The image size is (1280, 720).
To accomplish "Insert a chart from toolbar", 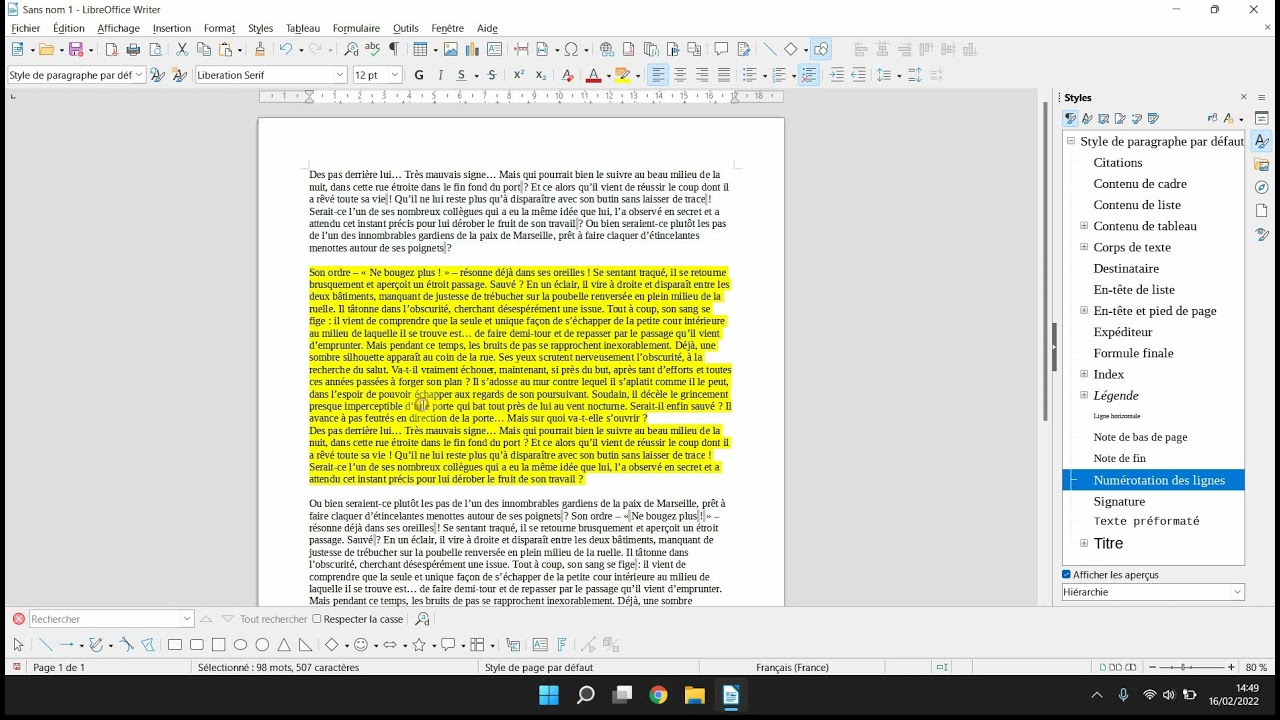I will pos(472,49).
